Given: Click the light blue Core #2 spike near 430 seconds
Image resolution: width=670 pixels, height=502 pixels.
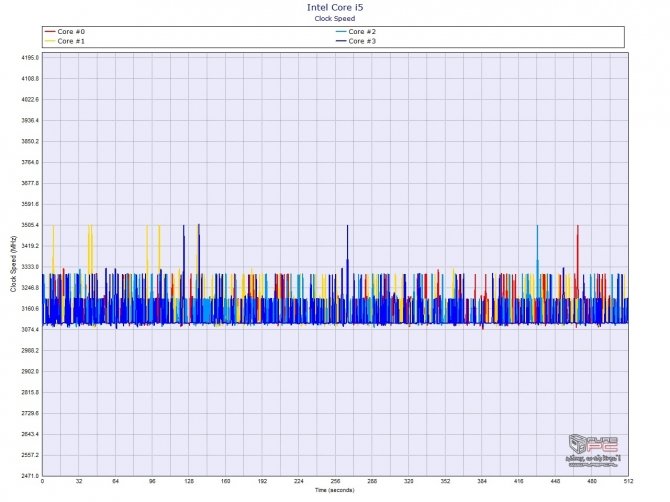Looking at the screenshot, I should [538, 250].
